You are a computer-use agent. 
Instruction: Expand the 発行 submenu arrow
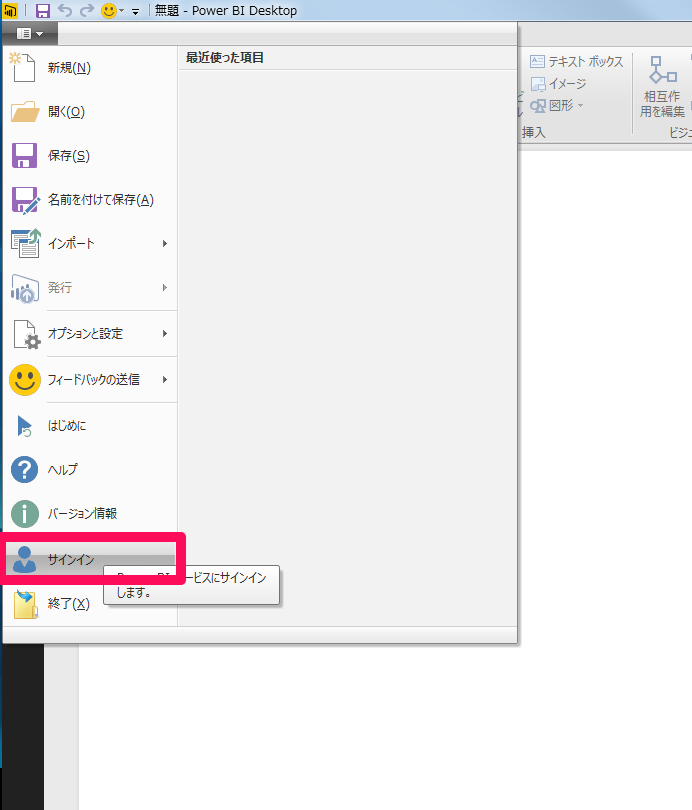click(165, 287)
